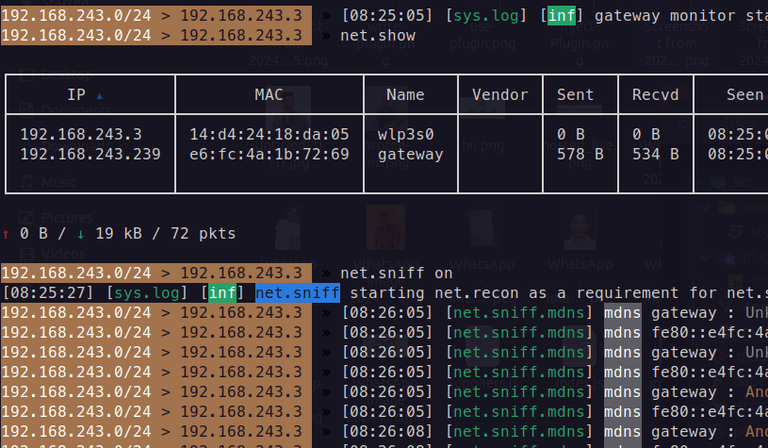The image size is (768, 448).
Task: Click the net.sniff on command text
Action: [x=396, y=273]
